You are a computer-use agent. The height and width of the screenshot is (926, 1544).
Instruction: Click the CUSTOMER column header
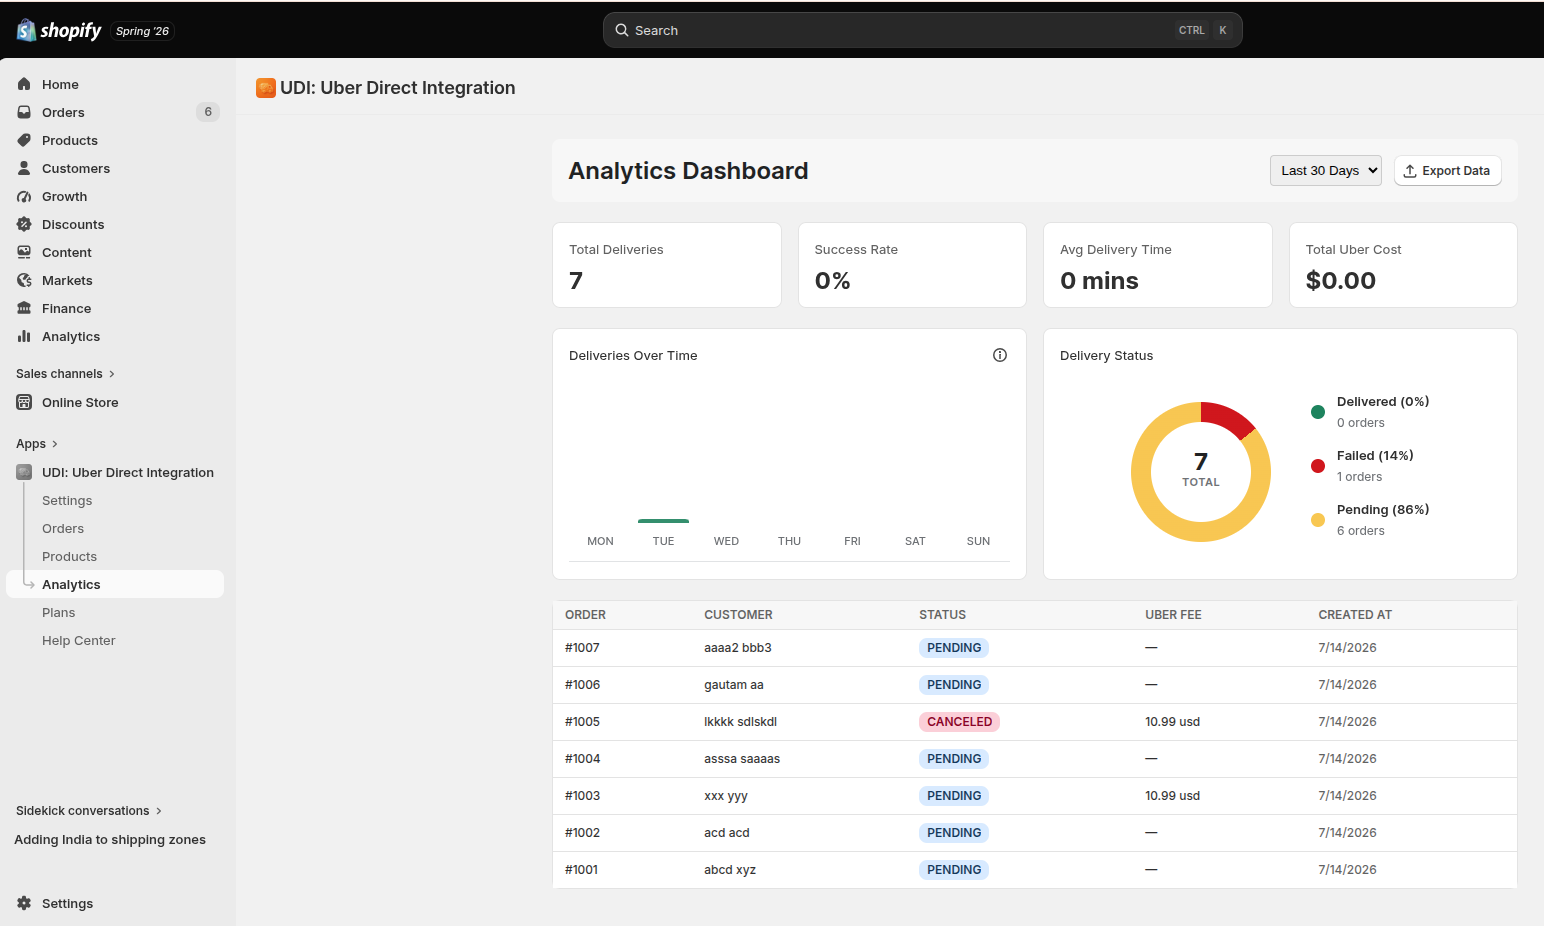(x=738, y=615)
